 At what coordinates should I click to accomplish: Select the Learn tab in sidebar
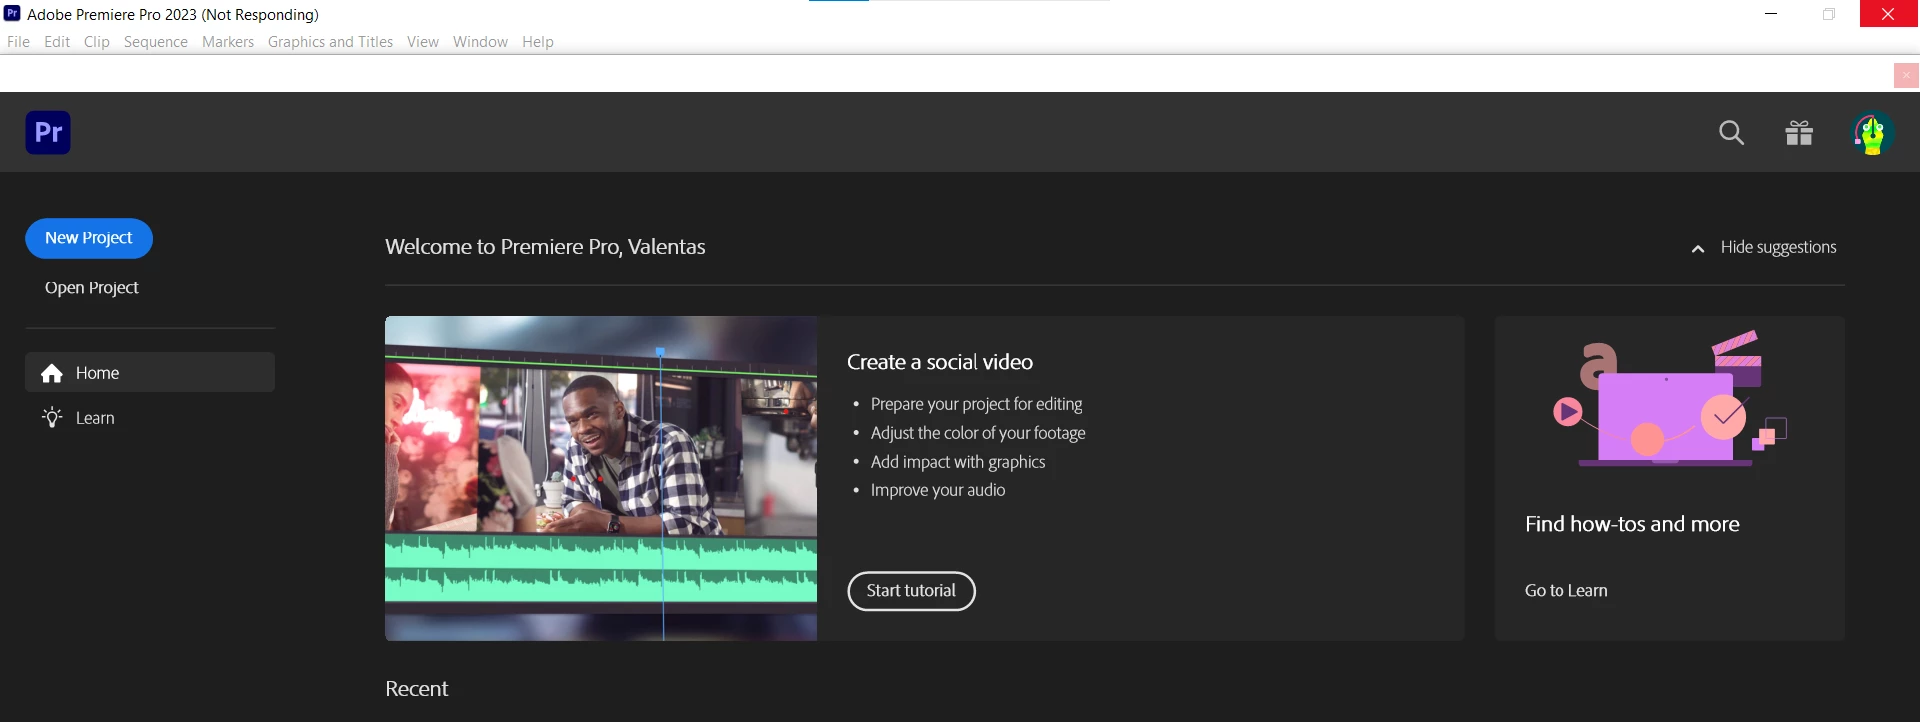click(150, 417)
